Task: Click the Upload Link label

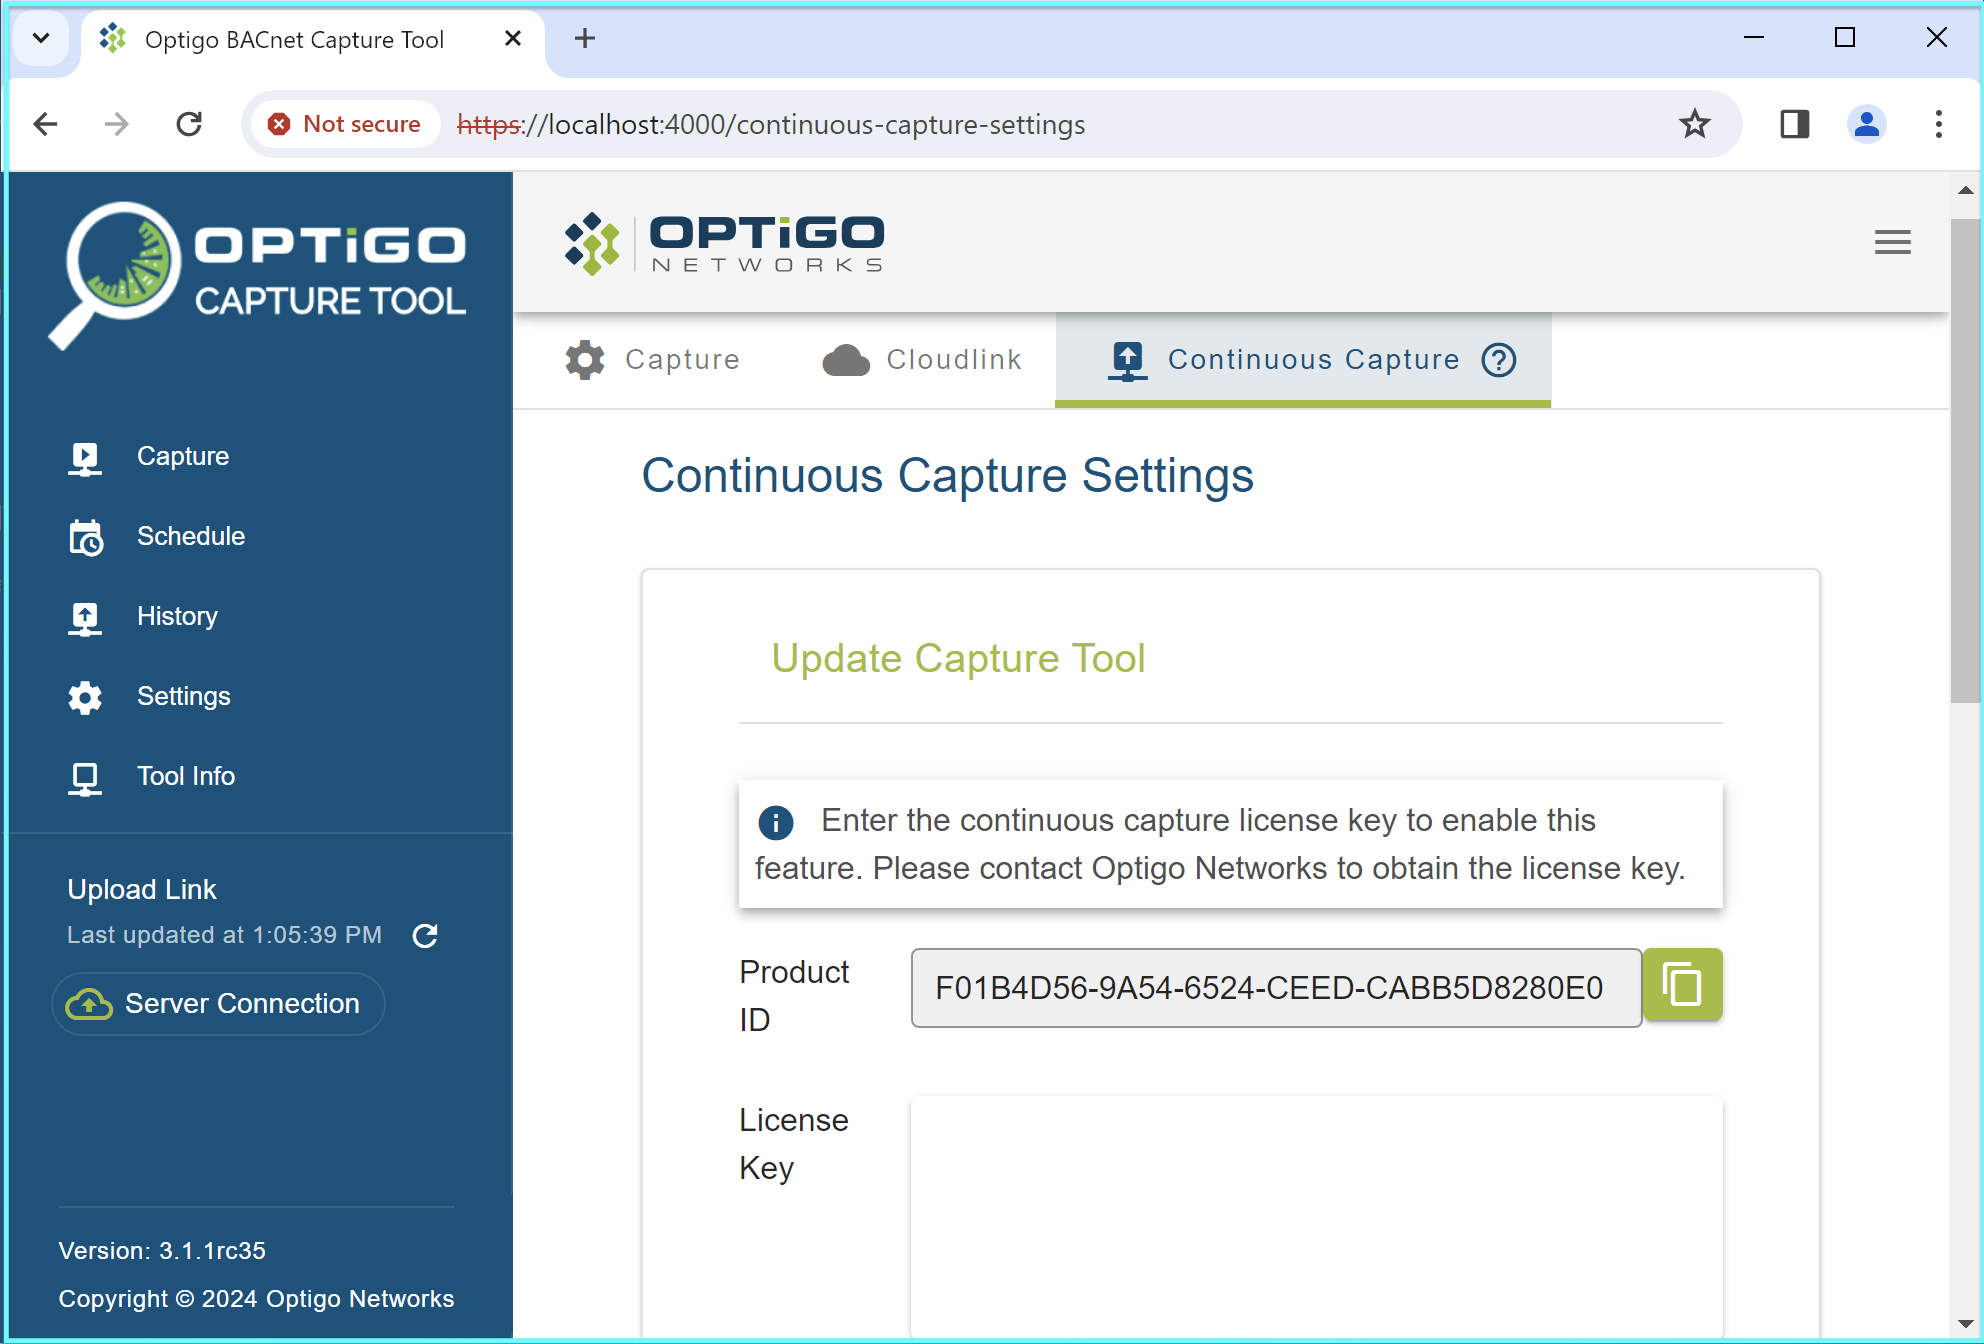Action: coord(141,889)
